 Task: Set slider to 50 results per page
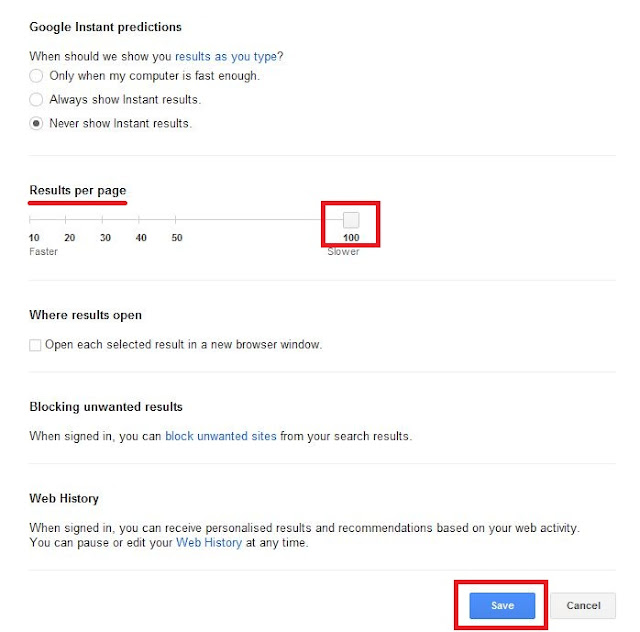click(x=175, y=220)
